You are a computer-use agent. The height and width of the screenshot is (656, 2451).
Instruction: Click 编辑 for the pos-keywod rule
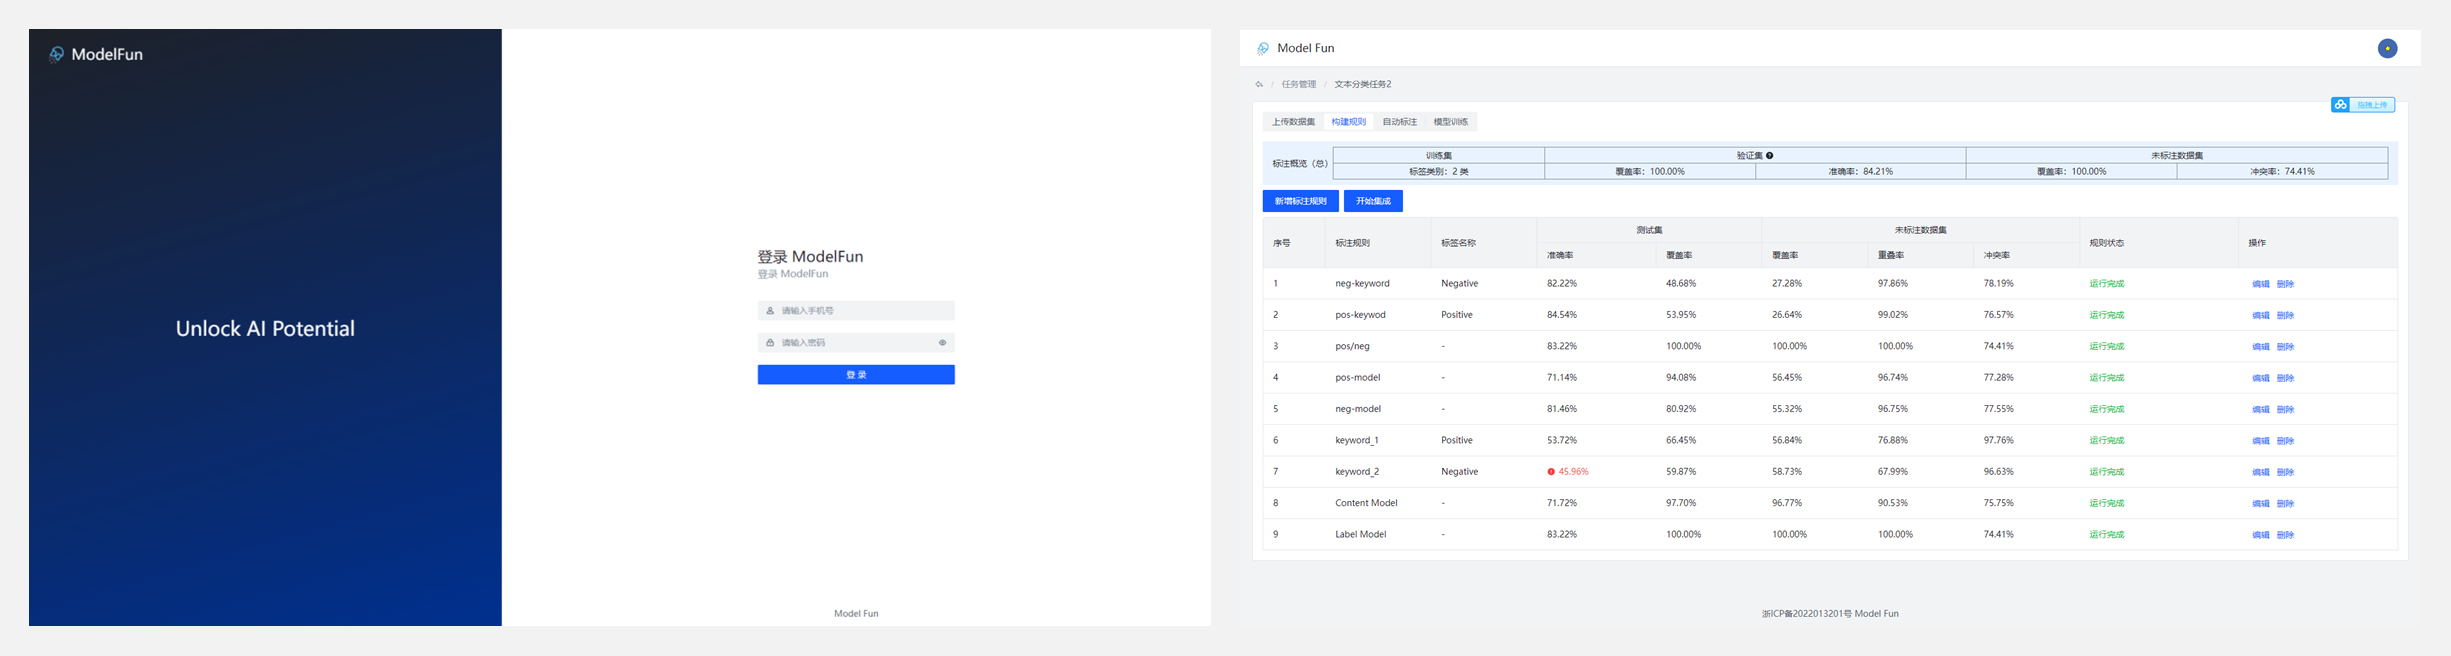(x=2260, y=315)
